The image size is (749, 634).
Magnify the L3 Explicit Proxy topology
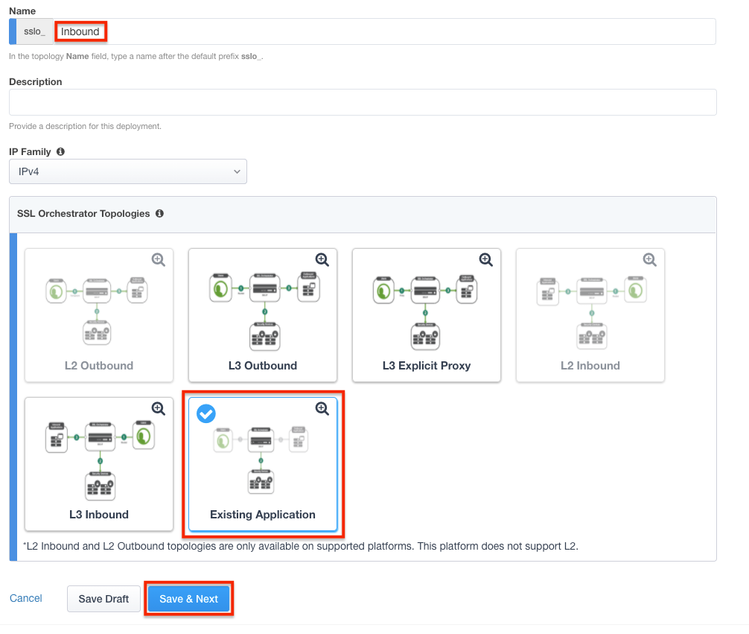(486, 260)
